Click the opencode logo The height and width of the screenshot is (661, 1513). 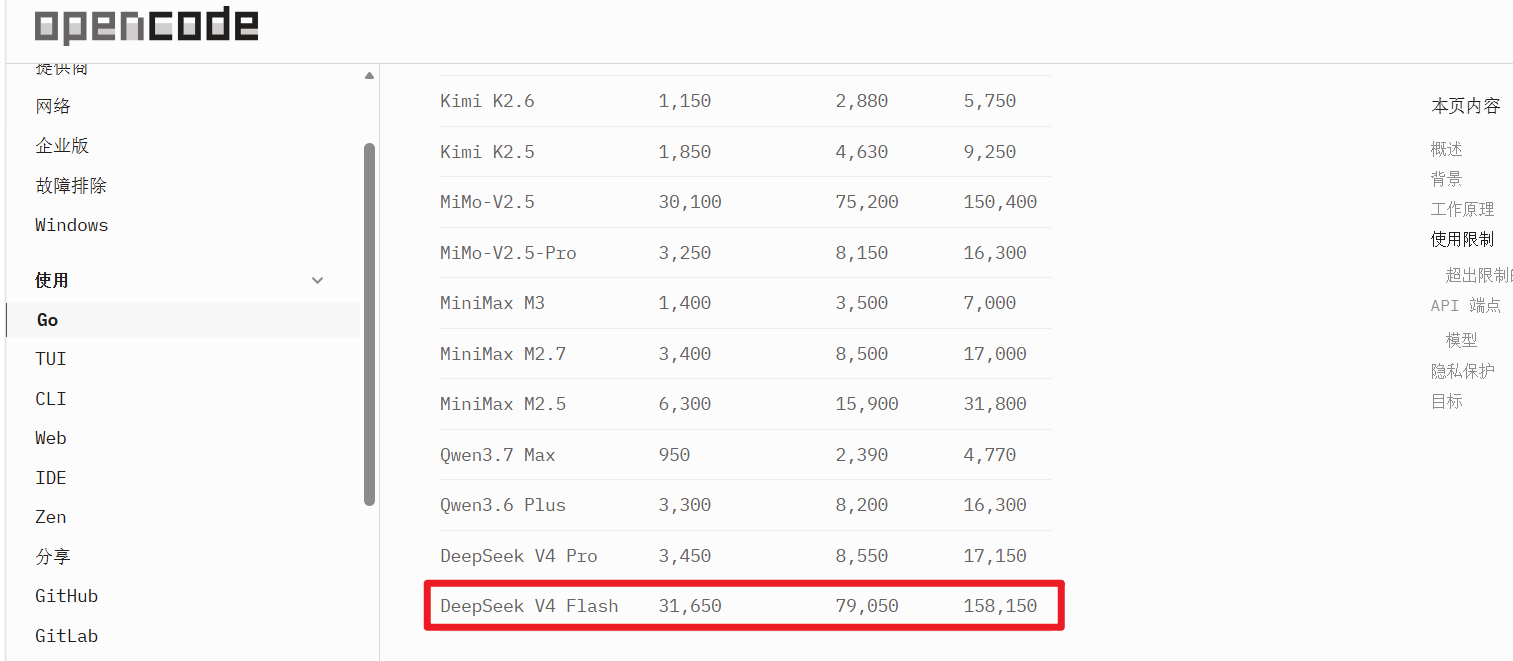click(x=146, y=26)
